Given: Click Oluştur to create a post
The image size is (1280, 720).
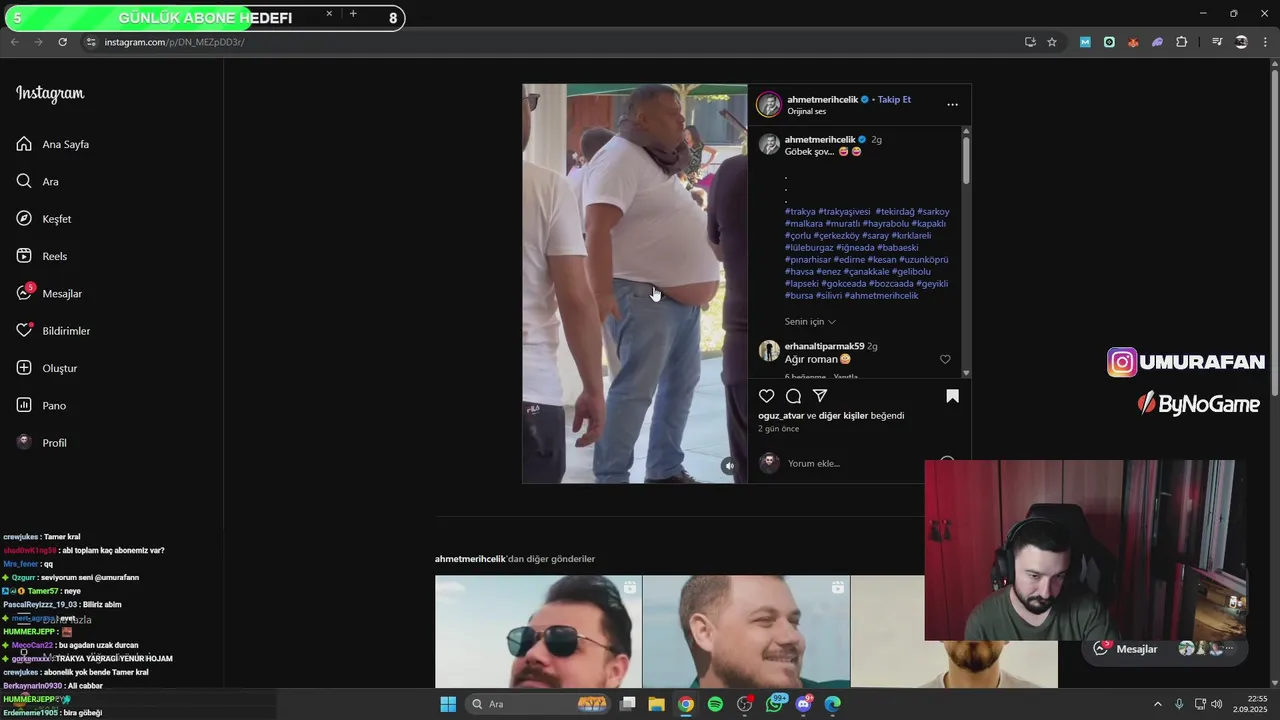Looking at the screenshot, I should tap(46, 368).
